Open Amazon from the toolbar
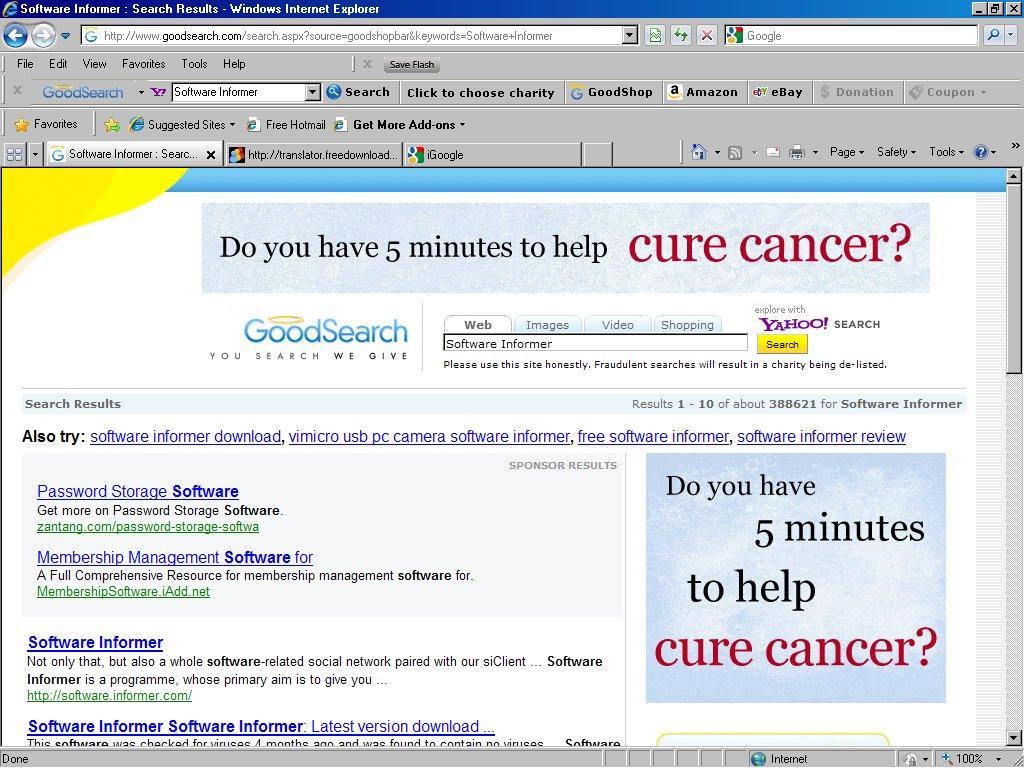The width and height of the screenshot is (1024, 768). point(703,92)
